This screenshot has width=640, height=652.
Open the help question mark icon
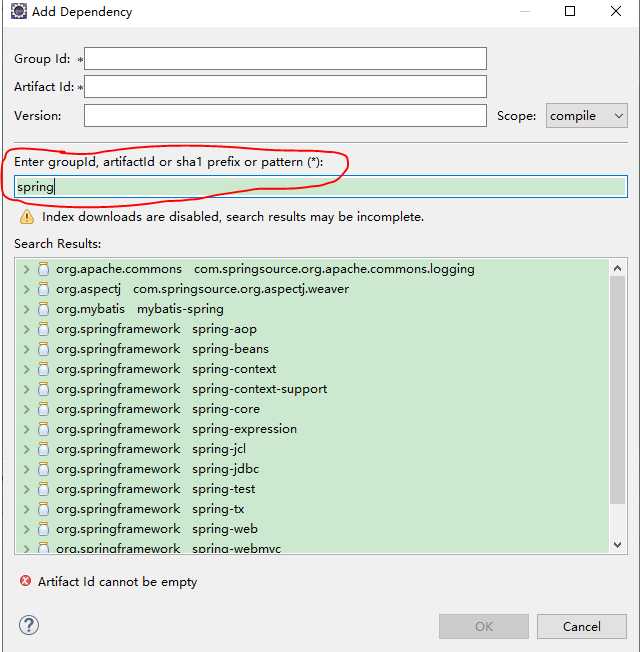coord(29,625)
